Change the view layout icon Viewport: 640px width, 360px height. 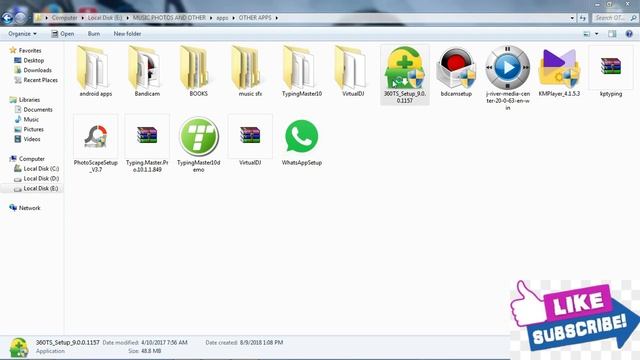pos(587,34)
